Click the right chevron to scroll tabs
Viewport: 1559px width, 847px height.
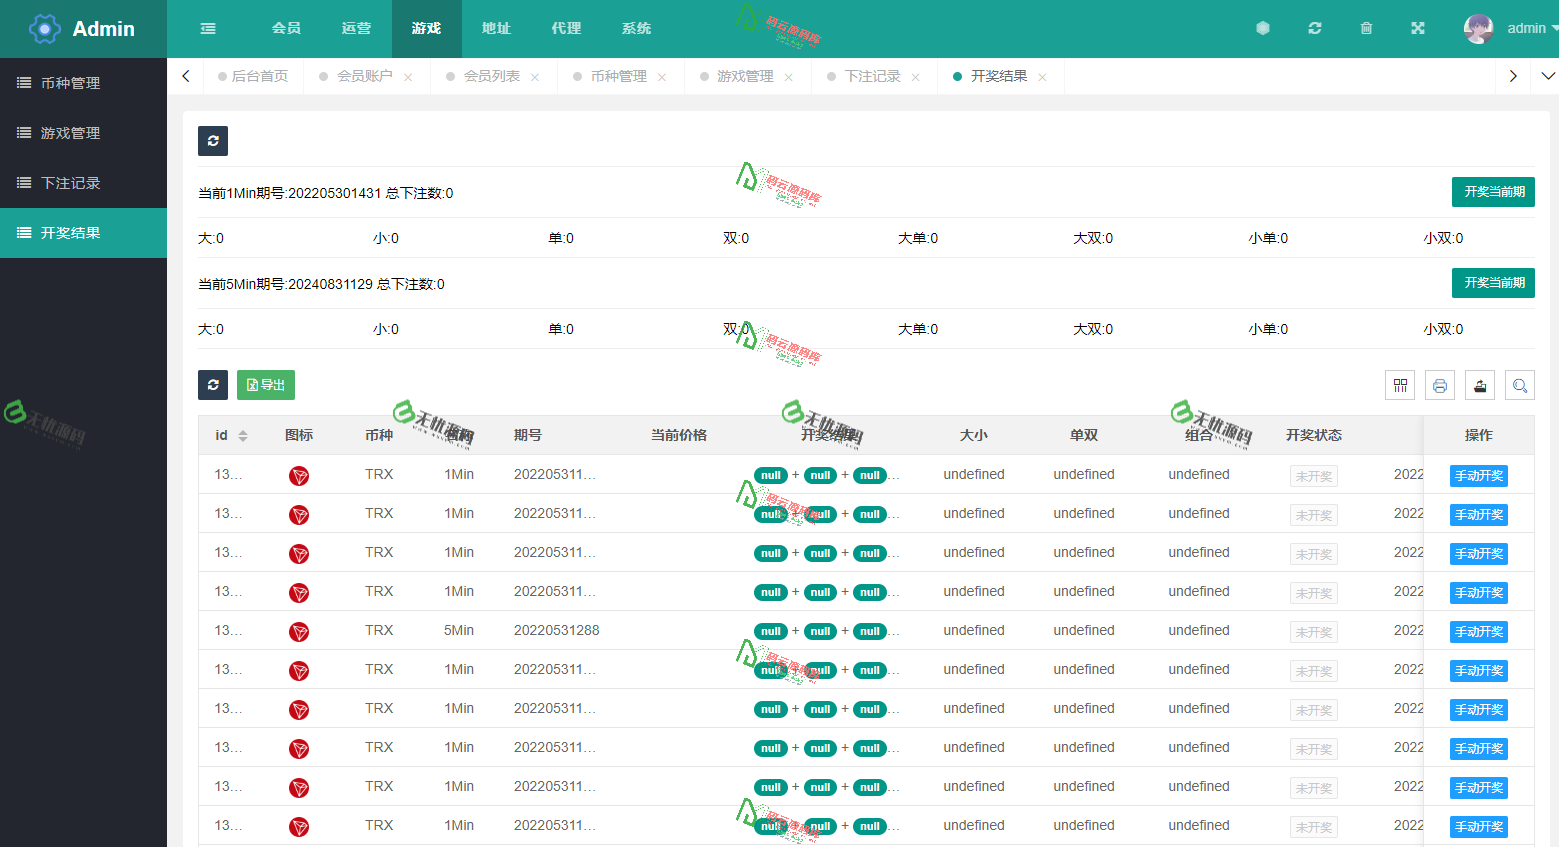(x=1512, y=75)
